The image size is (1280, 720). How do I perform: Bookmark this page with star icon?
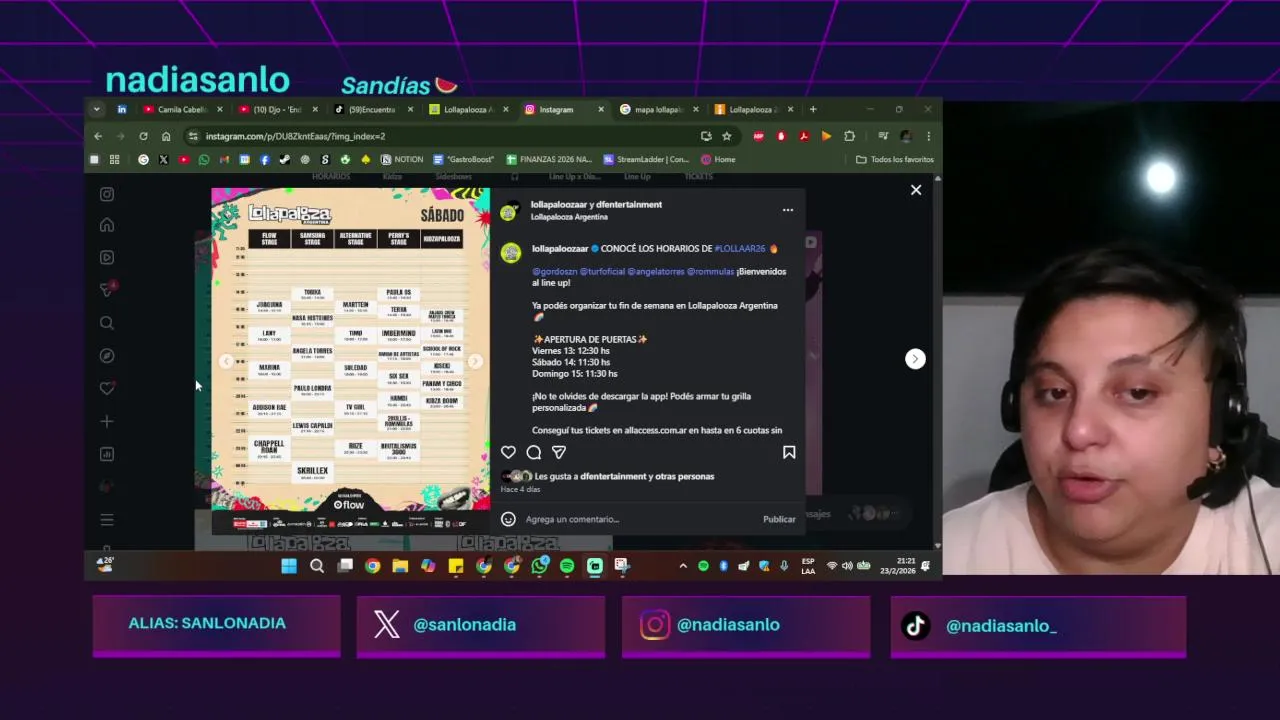point(727,136)
